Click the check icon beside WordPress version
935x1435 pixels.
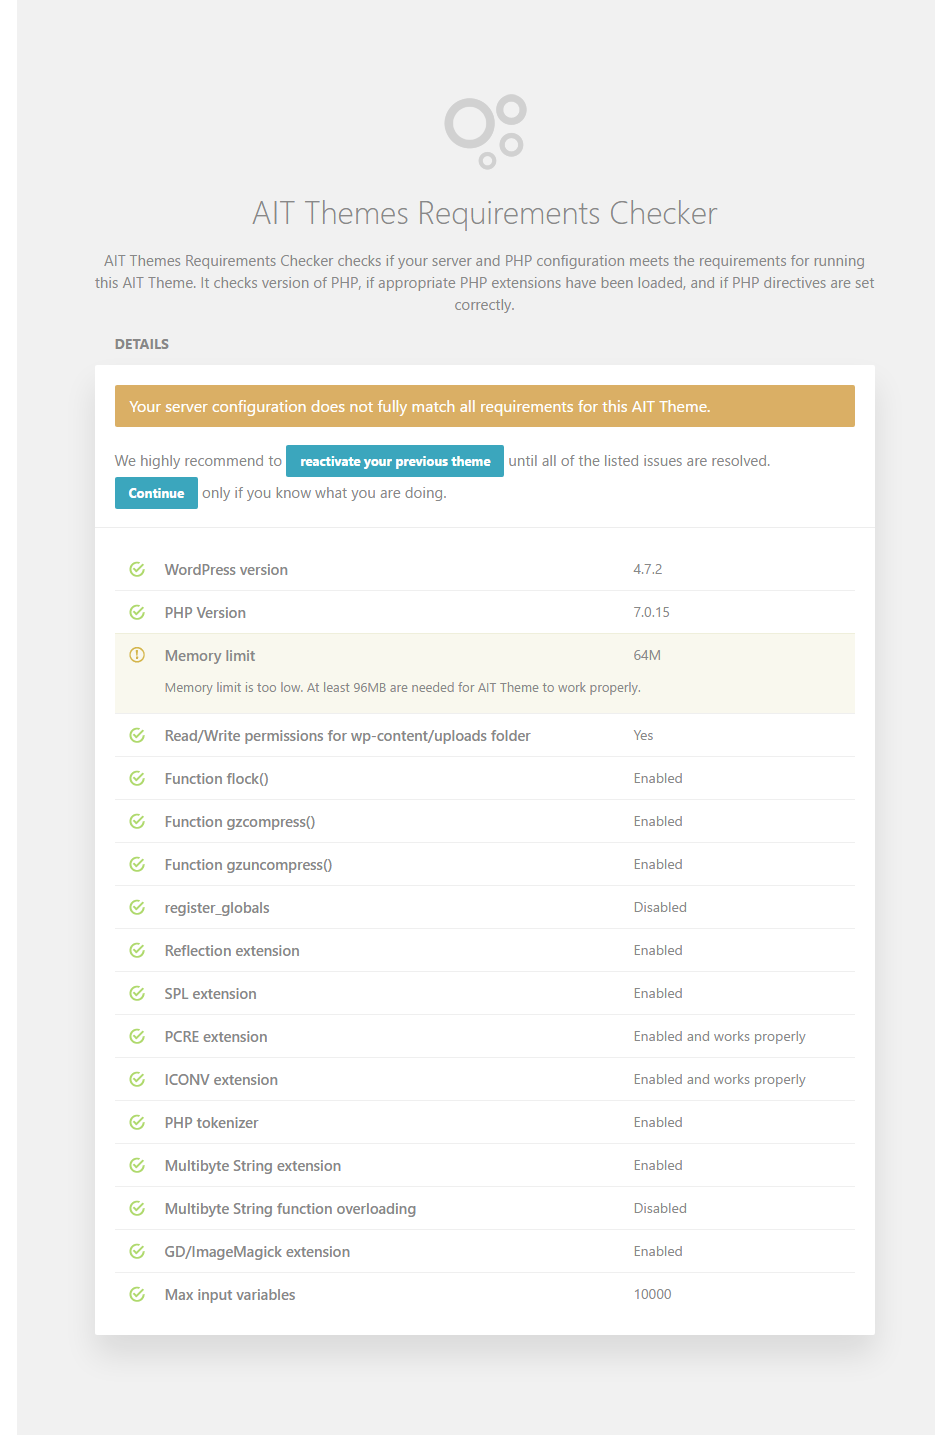[137, 569]
